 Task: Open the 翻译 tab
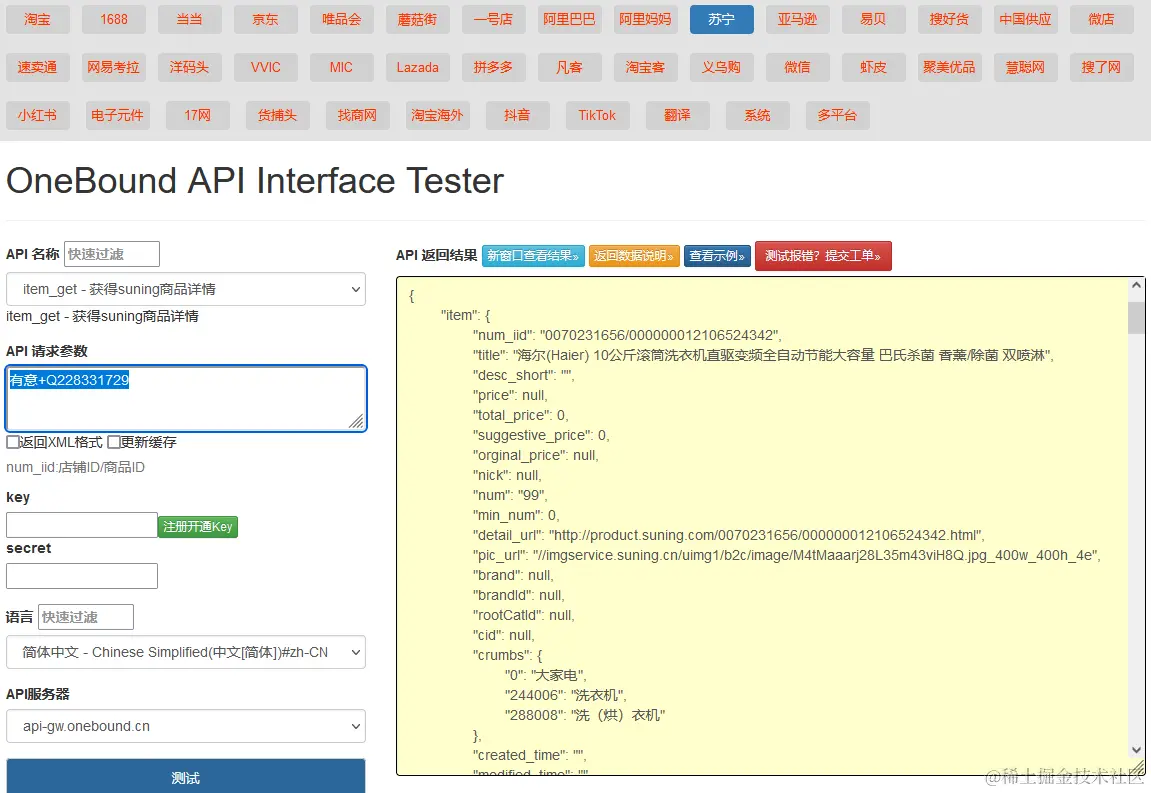pyautogui.click(x=678, y=115)
